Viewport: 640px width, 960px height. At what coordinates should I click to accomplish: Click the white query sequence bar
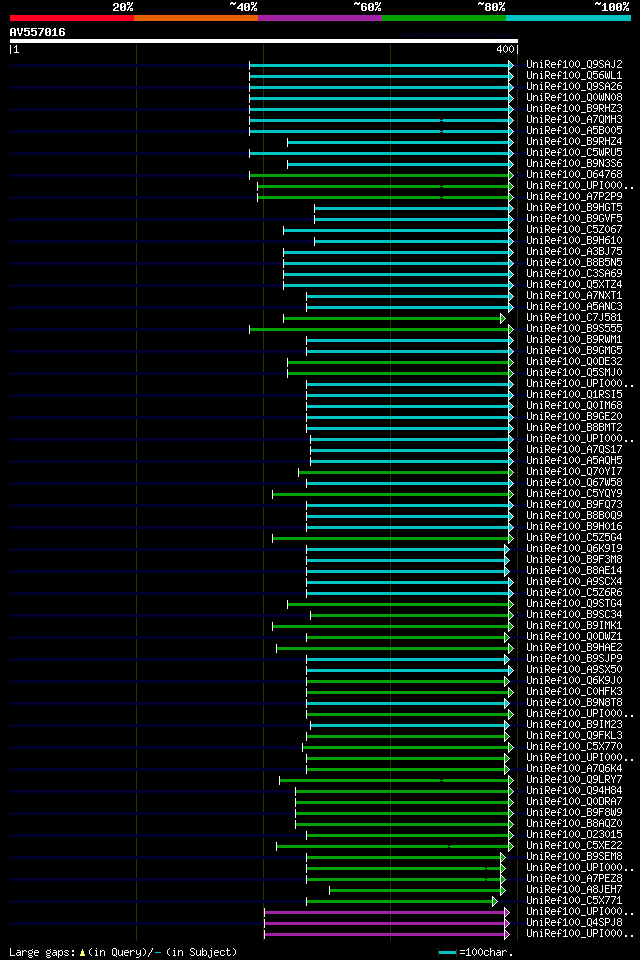click(x=264, y=41)
